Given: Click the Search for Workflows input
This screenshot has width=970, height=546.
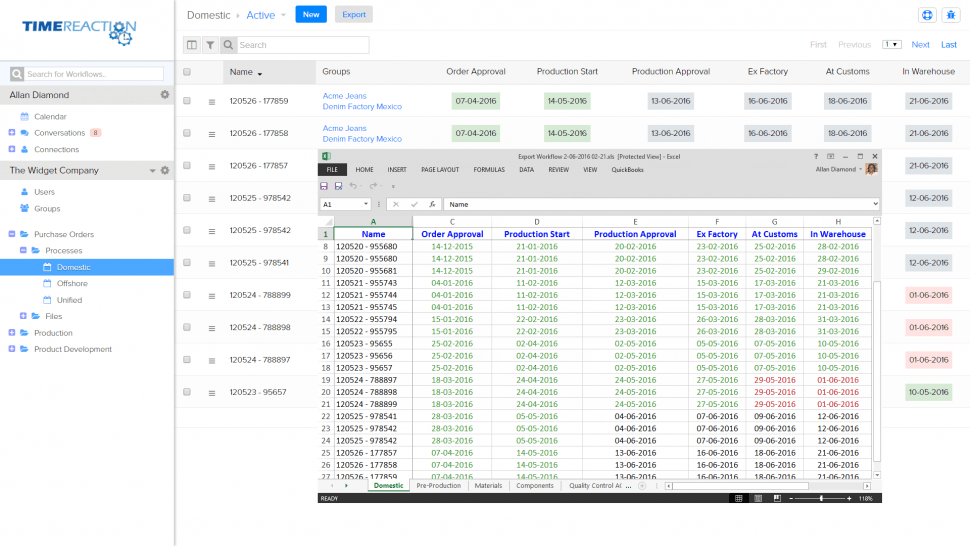Looking at the screenshot, I should pyautogui.click(x=94, y=74).
